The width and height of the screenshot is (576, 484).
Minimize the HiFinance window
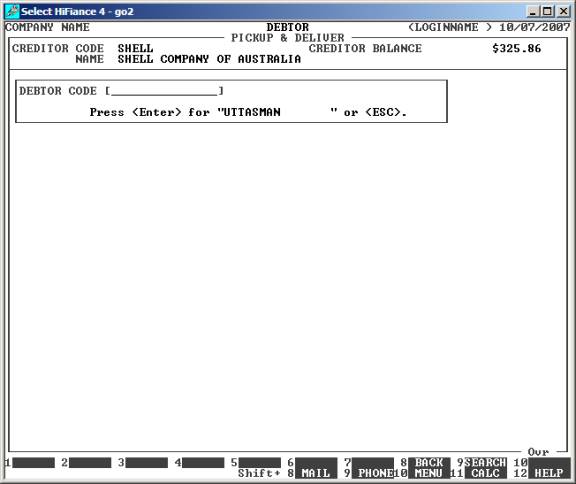(533, 11)
